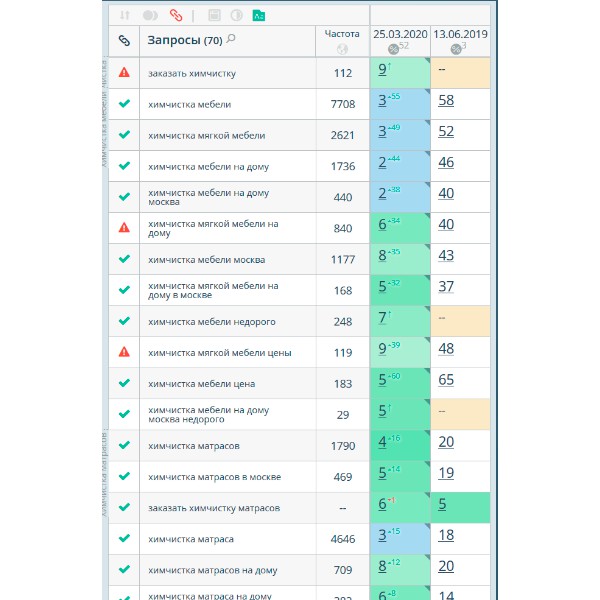Viewport: 600px width, 600px height.
Task: Open position 58 link for химчистка мебели
Action: click(446, 101)
